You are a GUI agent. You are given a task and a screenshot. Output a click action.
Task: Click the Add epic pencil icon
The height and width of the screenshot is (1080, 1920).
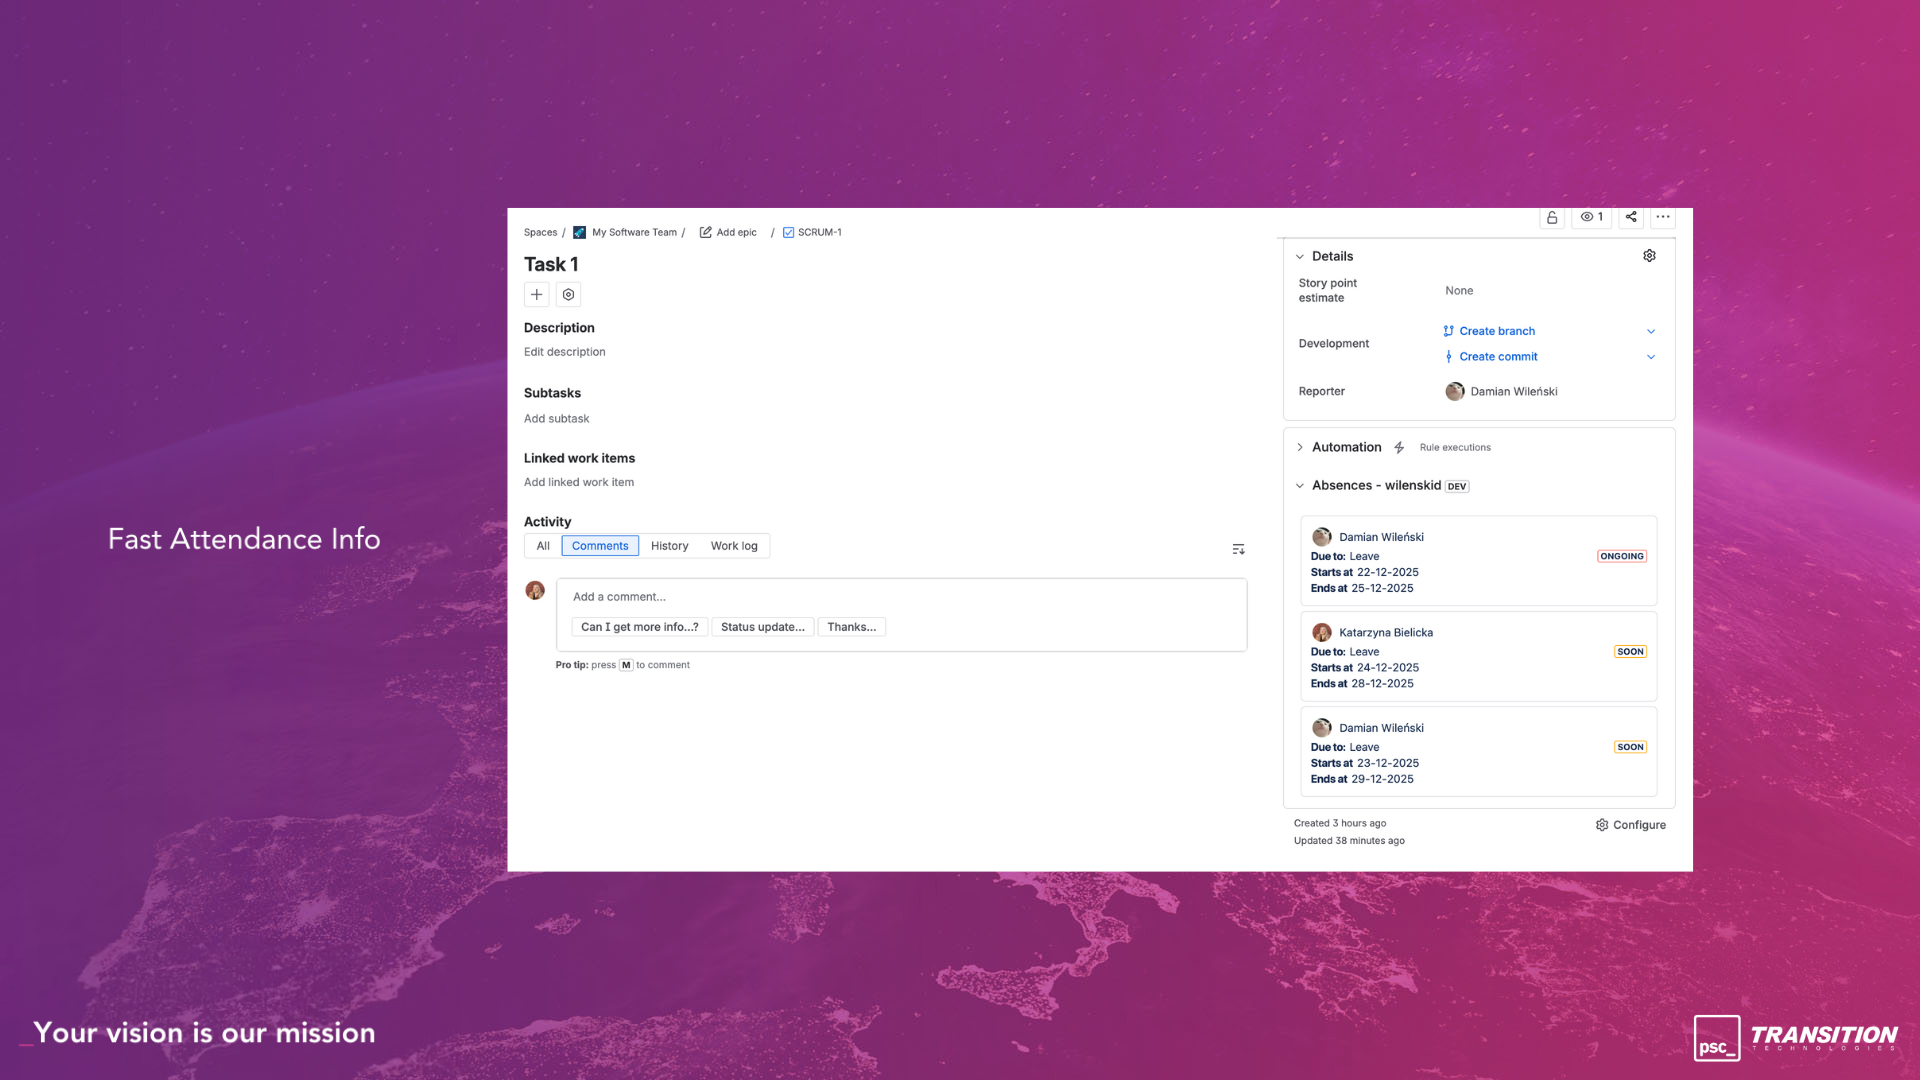pos(706,232)
